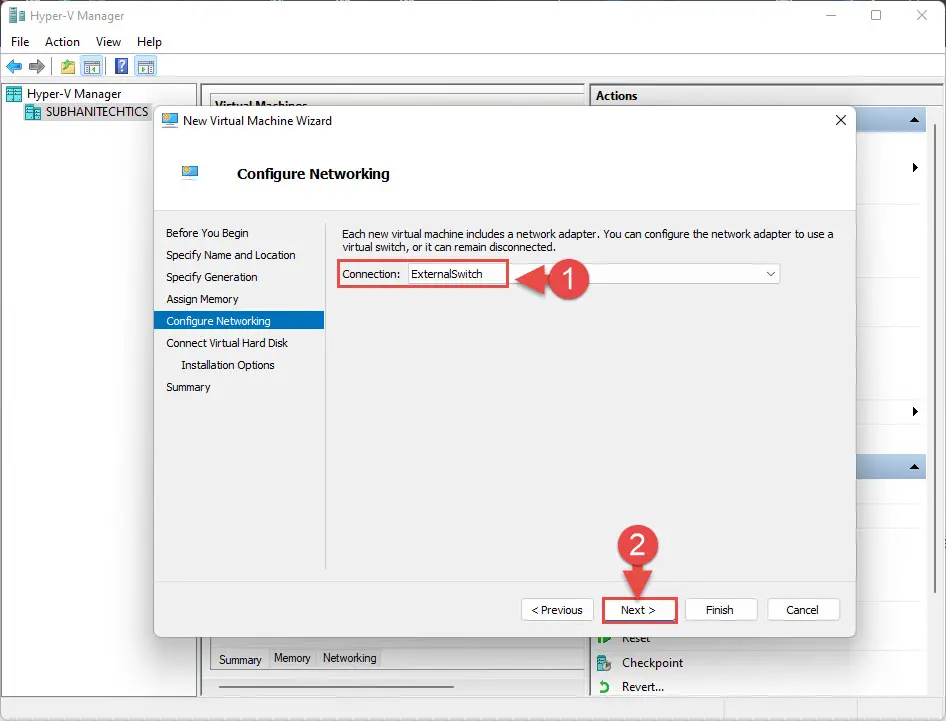This screenshot has height=721, width=946.
Task: Click the Actions pane header text
Action: 616,96
